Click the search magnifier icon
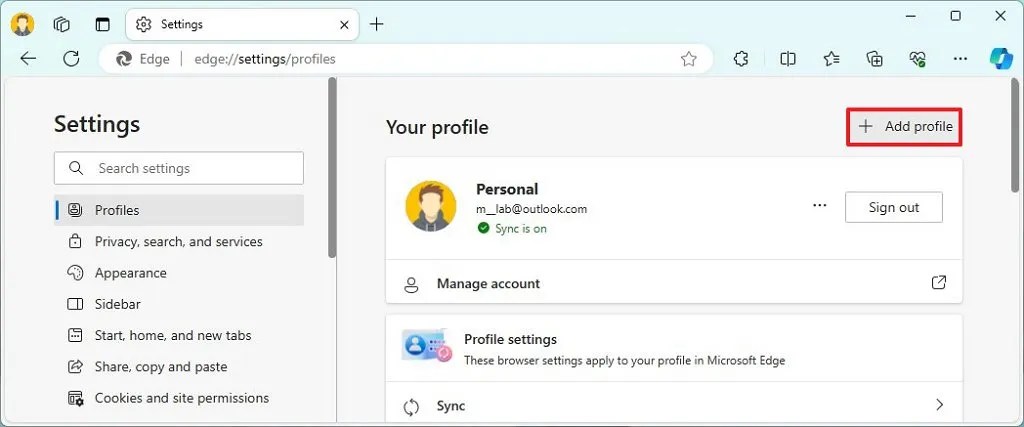This screenshot has height=427, width=1024. tap(76, 168)
